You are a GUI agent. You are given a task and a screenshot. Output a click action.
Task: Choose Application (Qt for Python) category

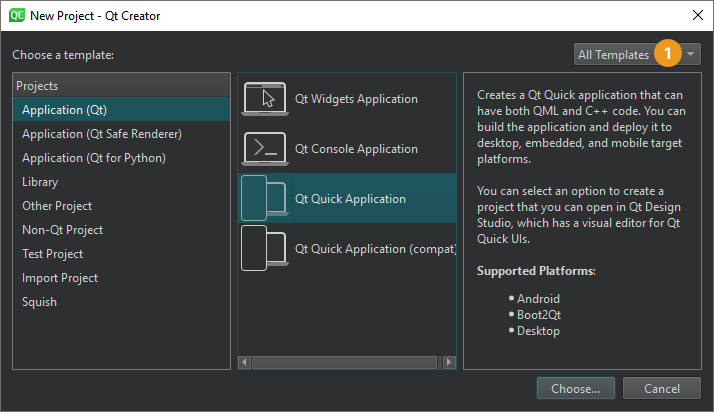[x=93, y=158]
